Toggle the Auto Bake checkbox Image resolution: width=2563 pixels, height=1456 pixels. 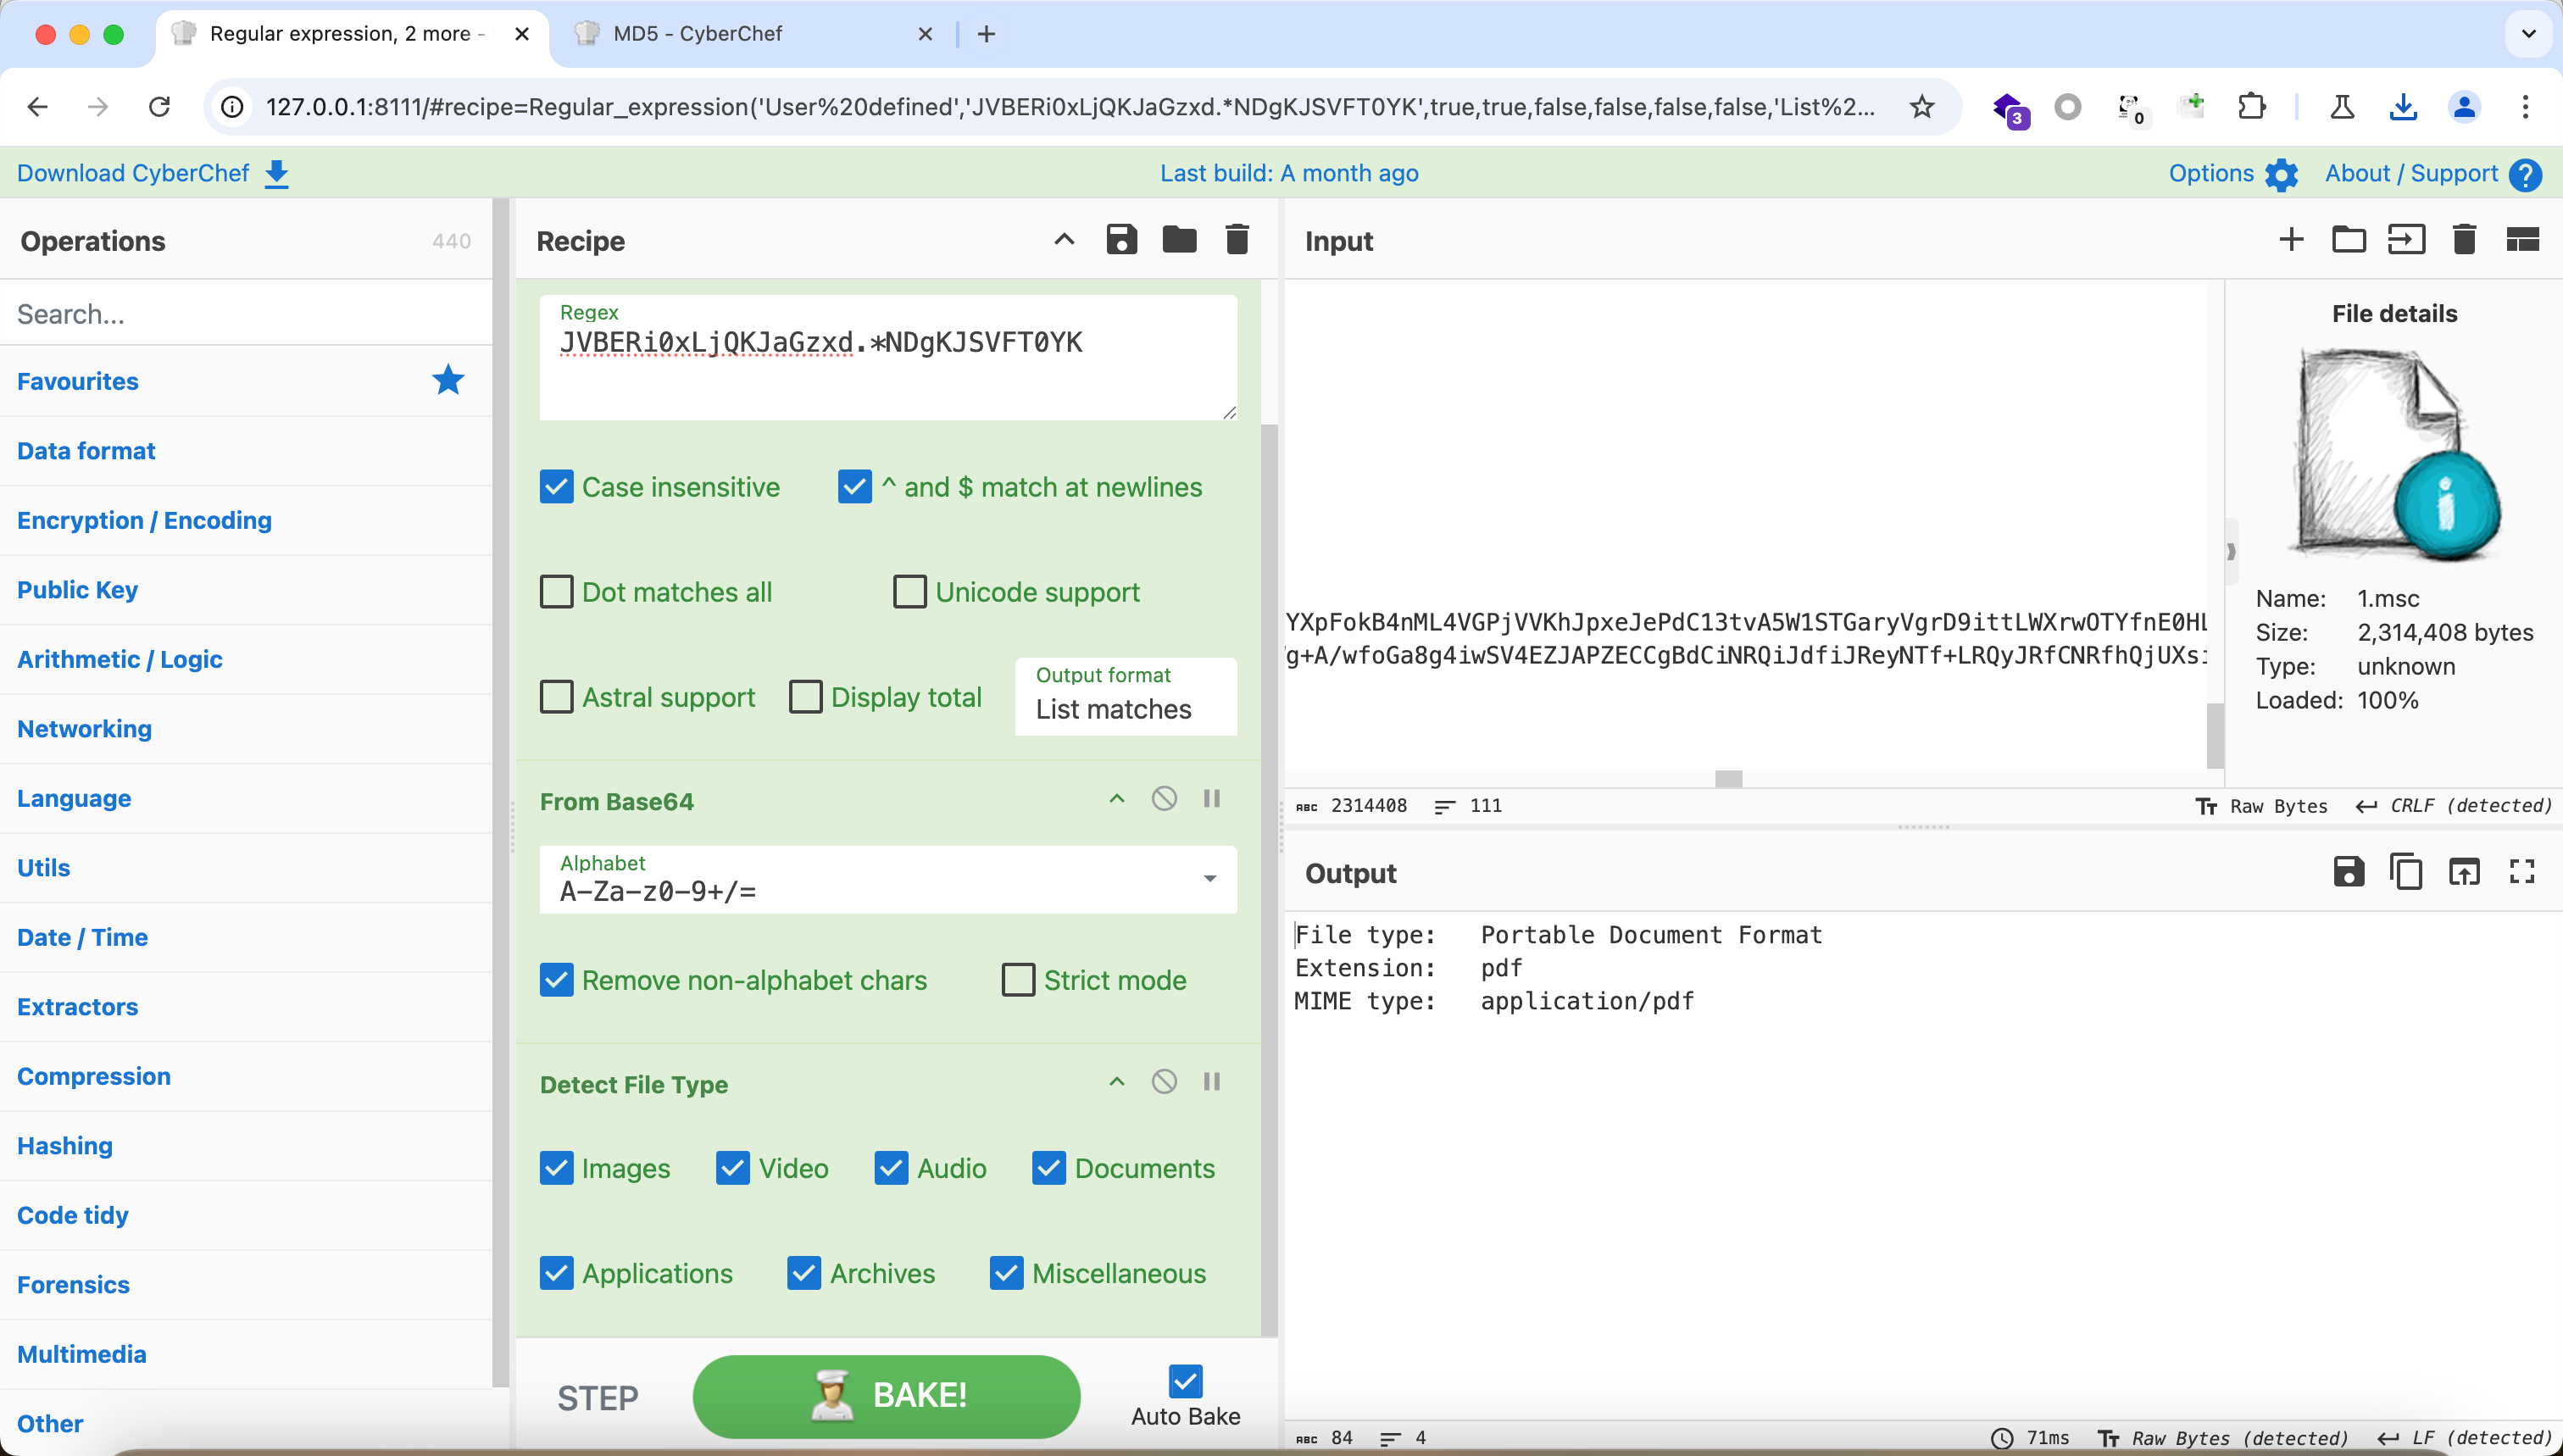tap(1185, 1381)
